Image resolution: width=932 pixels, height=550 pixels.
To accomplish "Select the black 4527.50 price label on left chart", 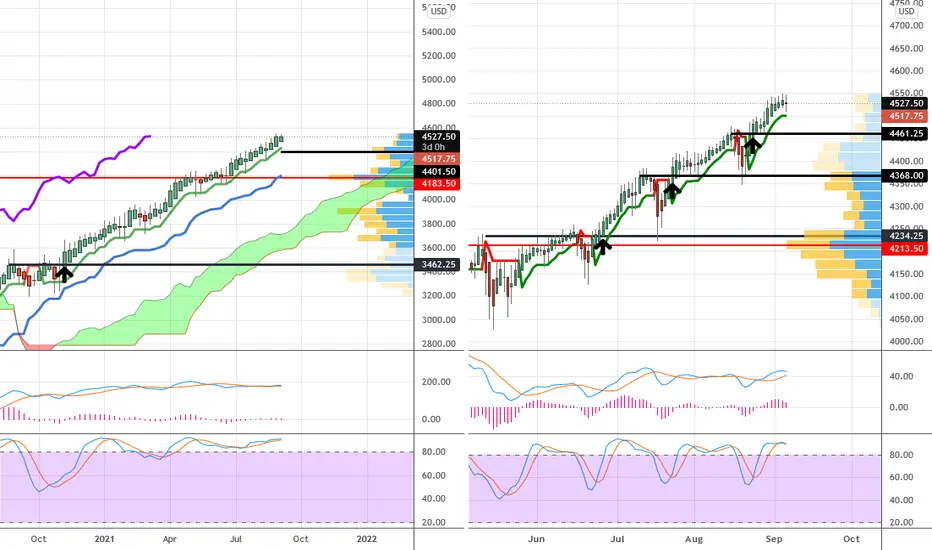I will click(x=438, y=137).
